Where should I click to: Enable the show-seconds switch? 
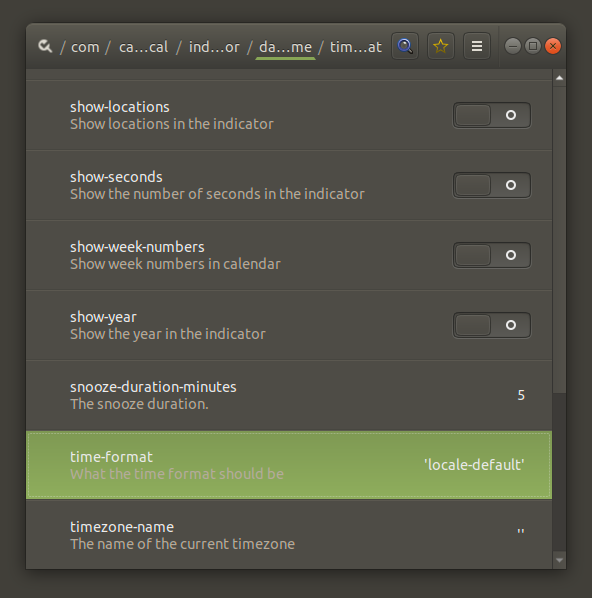tap(492, 185)
